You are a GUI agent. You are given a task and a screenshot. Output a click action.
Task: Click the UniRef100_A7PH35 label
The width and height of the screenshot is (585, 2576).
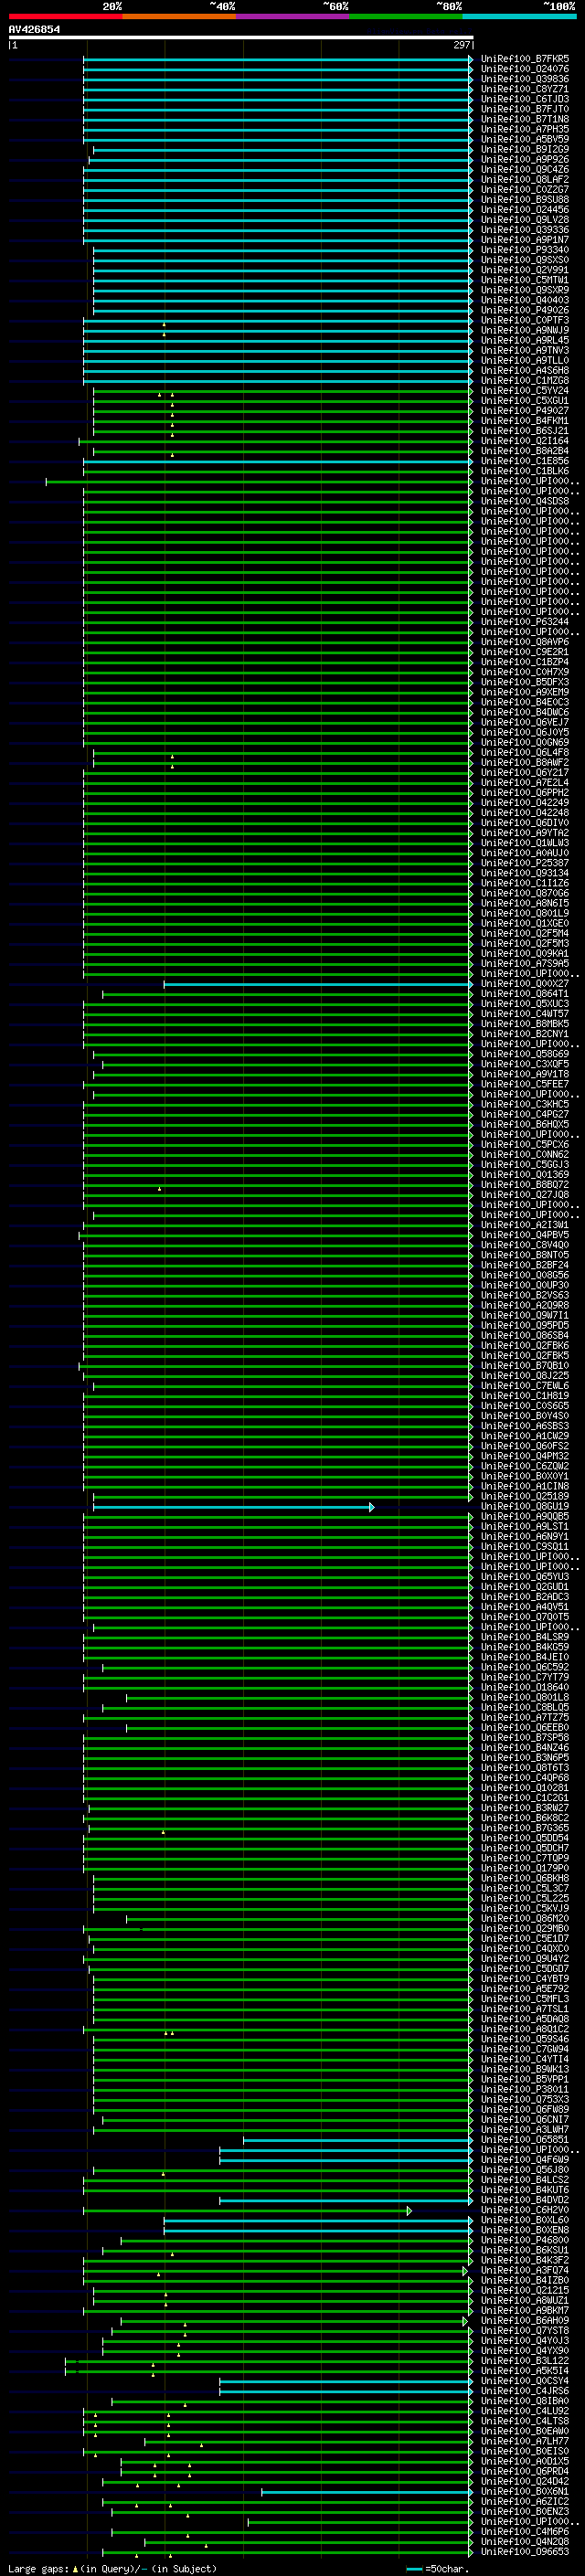click(525, 129)
